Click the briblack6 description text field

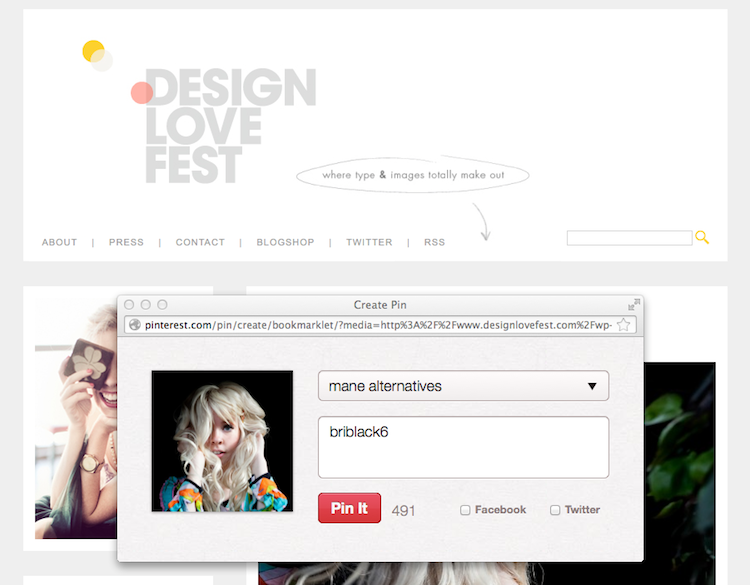tap(463, 447)
